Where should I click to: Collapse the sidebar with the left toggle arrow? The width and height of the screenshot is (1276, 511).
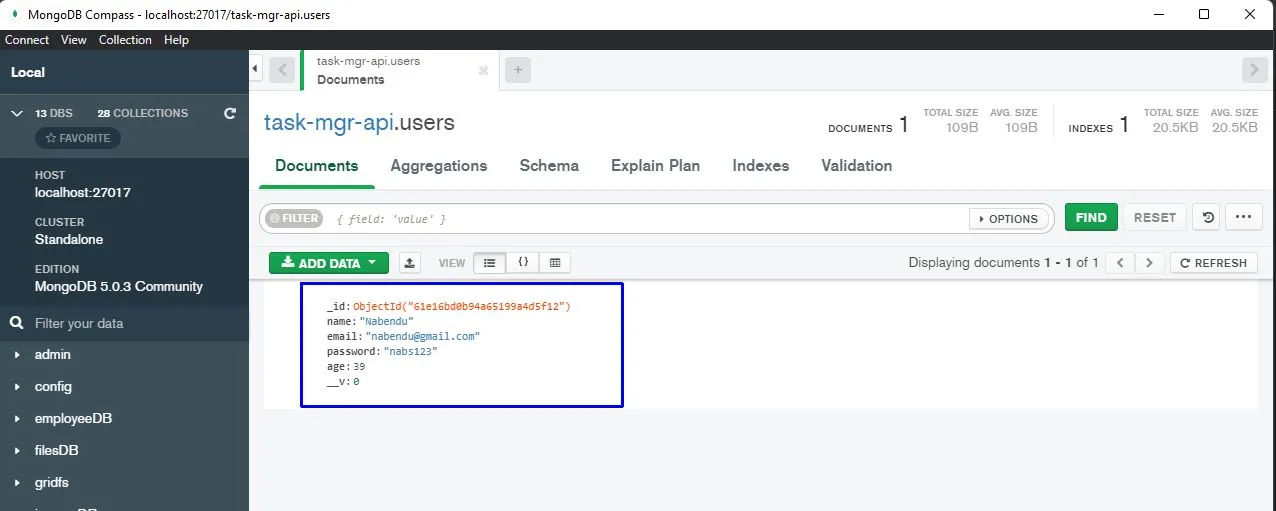[x=255, y=69]
